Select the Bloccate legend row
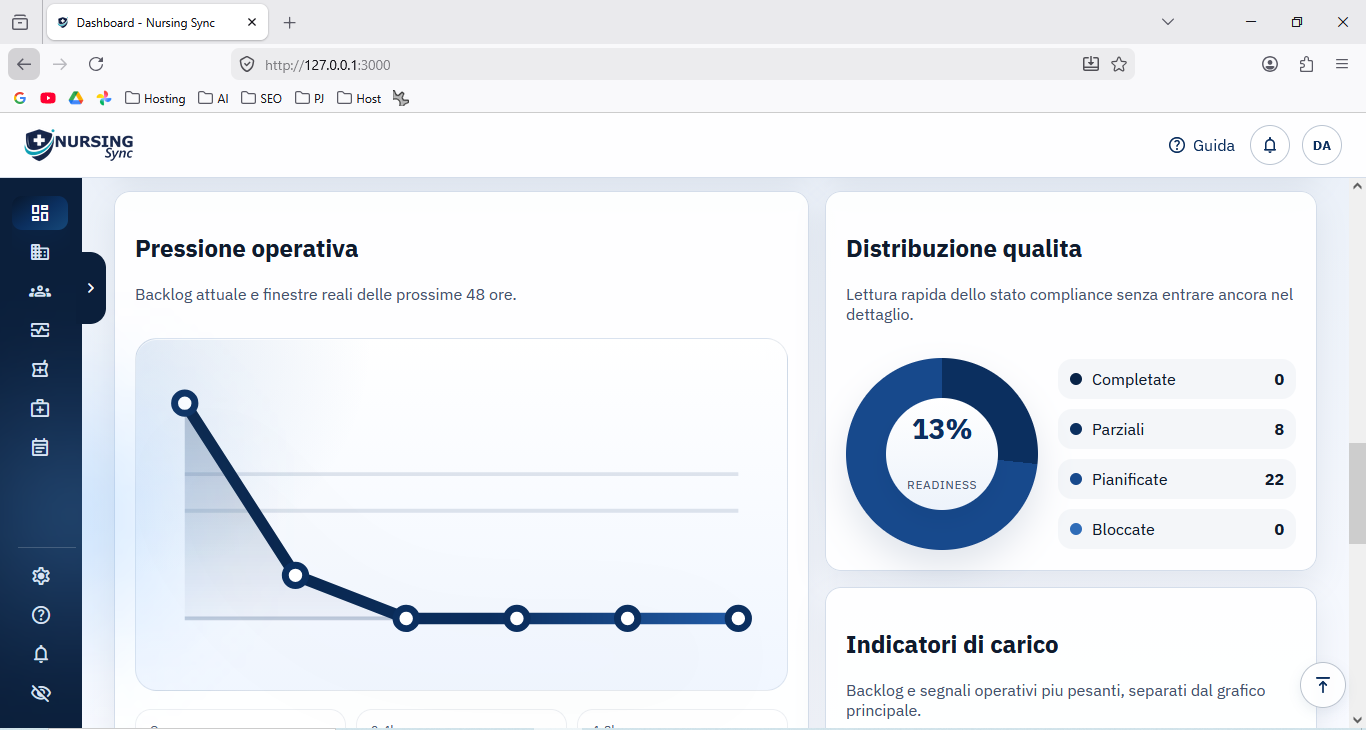Image resolution: width=1366 pixels, height=730 pixels. pos(1177,529)
